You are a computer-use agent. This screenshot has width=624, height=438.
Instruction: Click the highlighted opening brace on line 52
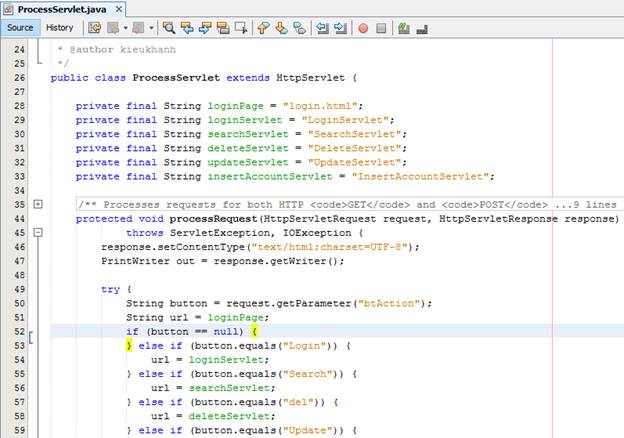(254, 331)
